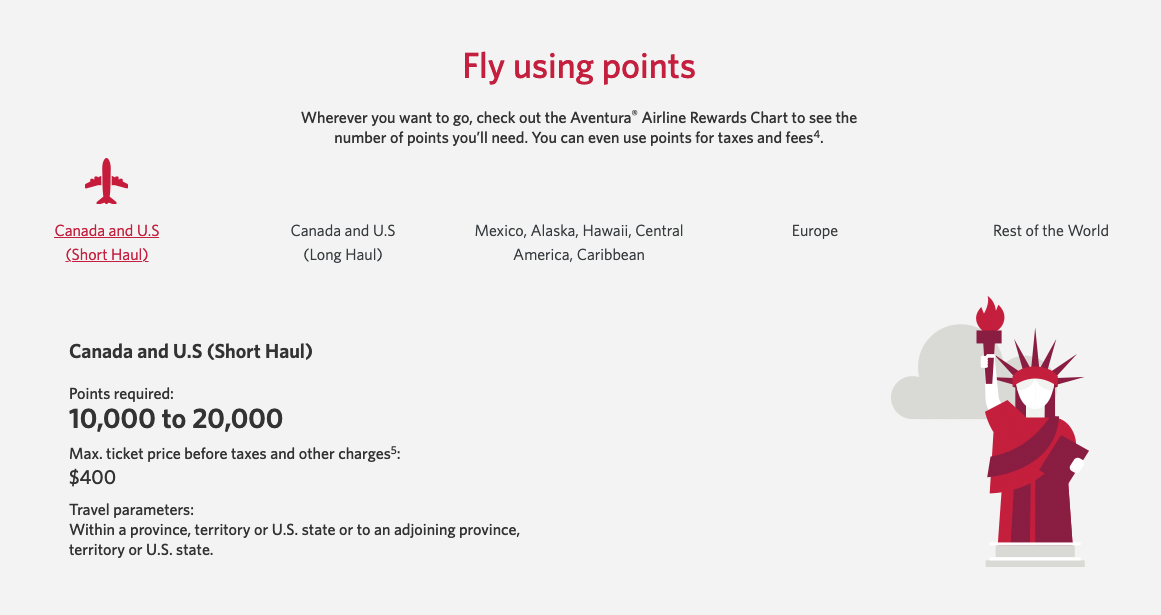Click the Fly using points heading
This screenshot has width=1161, height=615.
point(578,66)
